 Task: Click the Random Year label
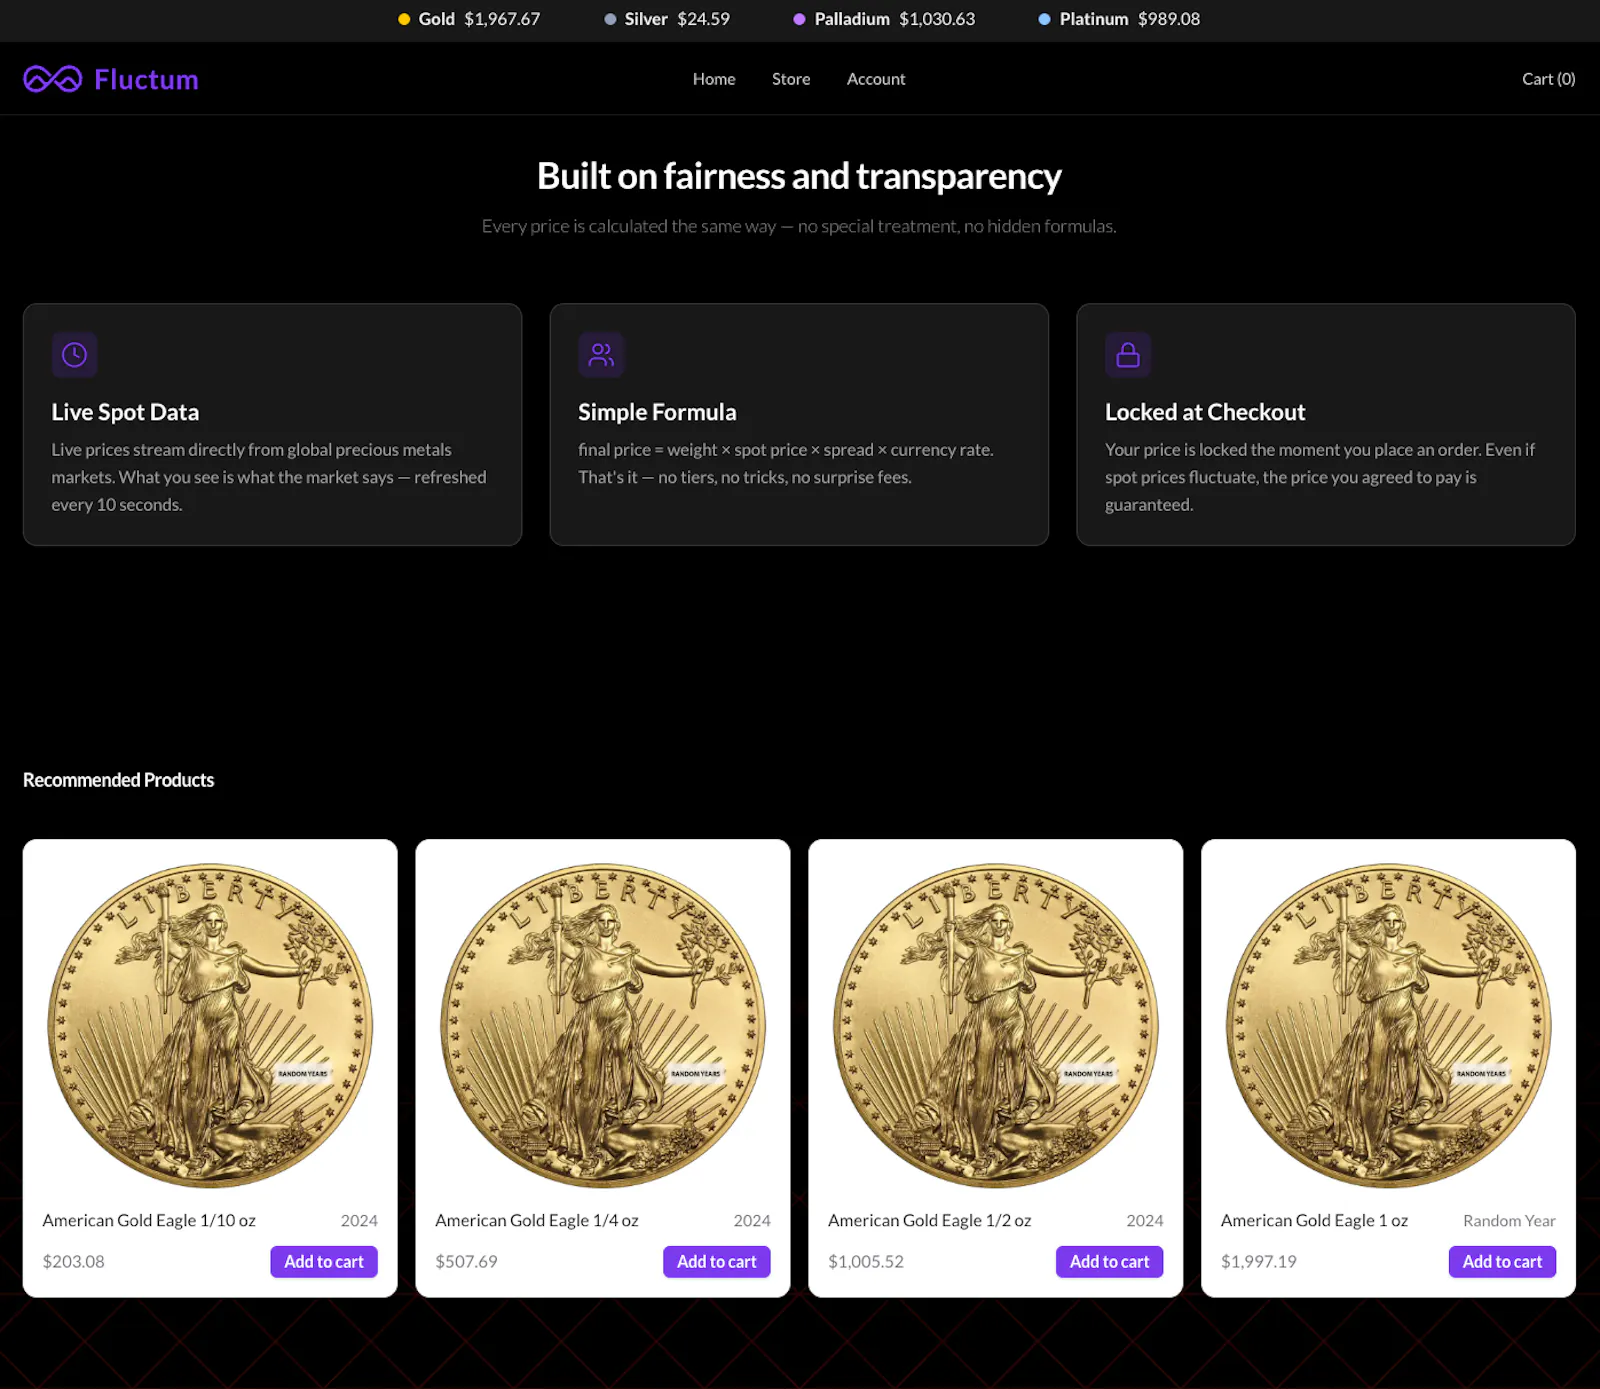(x=1510, y=1221)
